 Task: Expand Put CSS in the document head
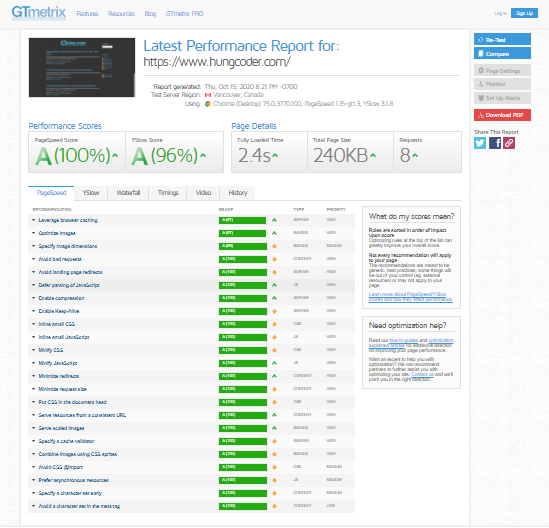(192, 402)
